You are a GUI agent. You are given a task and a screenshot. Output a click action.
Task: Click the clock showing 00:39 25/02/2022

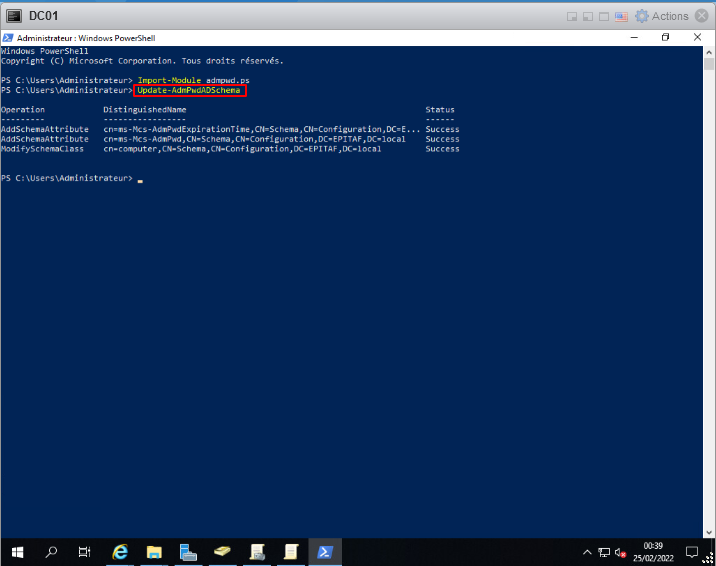pyautogui.click(x=653, y=551)
